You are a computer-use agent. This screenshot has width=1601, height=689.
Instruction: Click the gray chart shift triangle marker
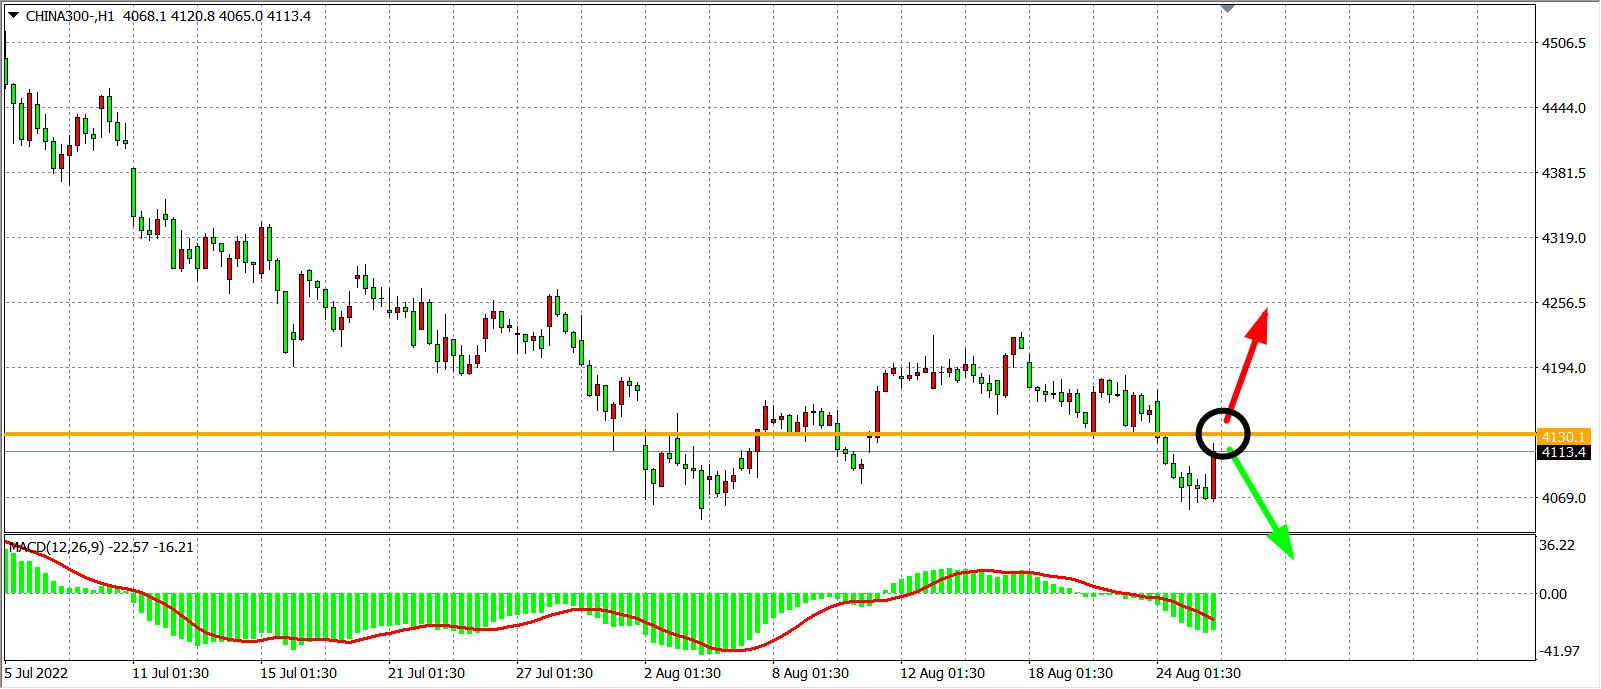[1227, 8]
